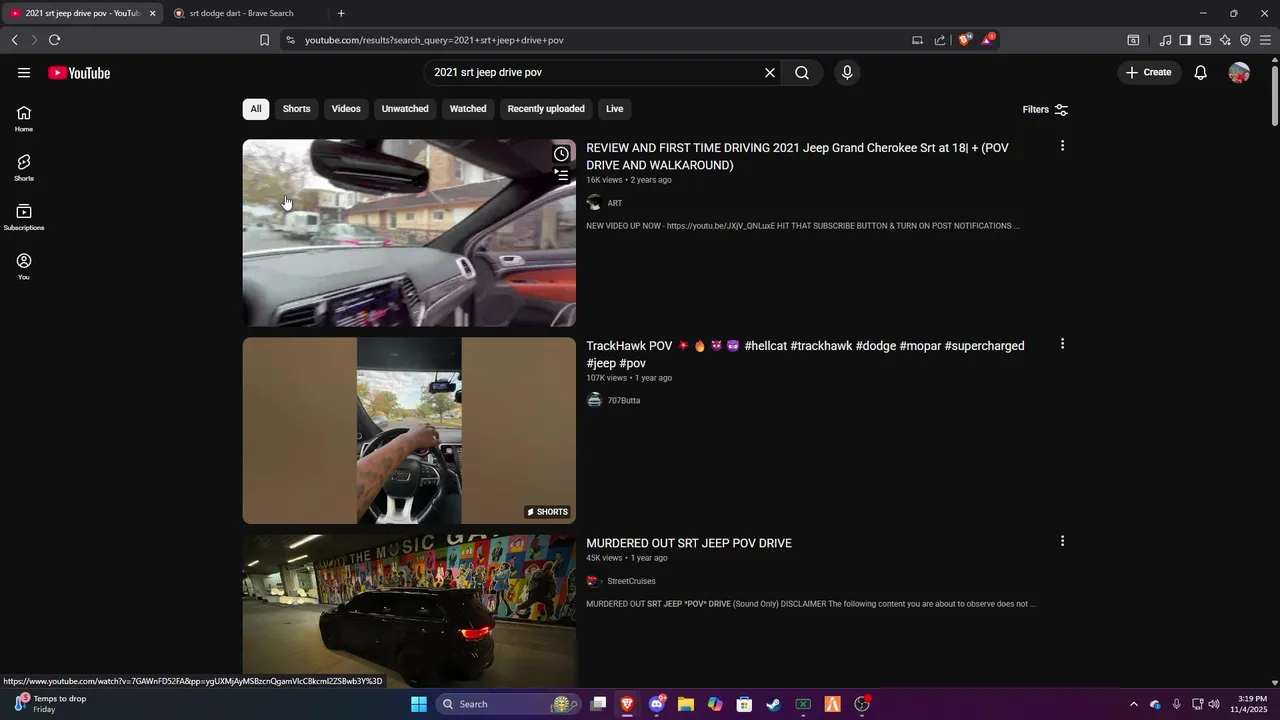
Task: Open more options for MURDERED OUT SRT video
Action: point(1062,541)
